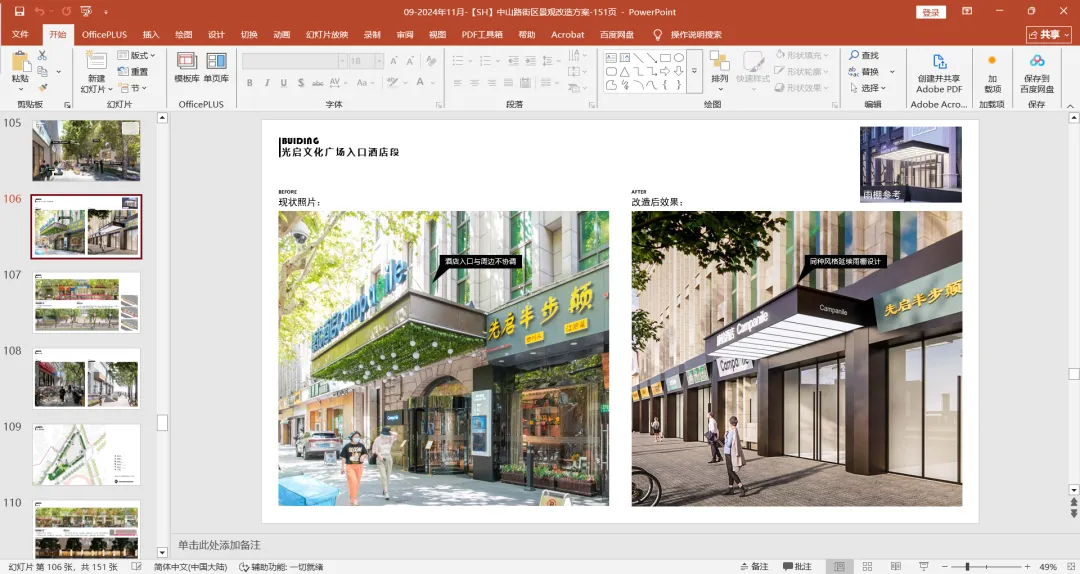Click Replace (替换) button
1080x574 pixels.
click(864, 72)
